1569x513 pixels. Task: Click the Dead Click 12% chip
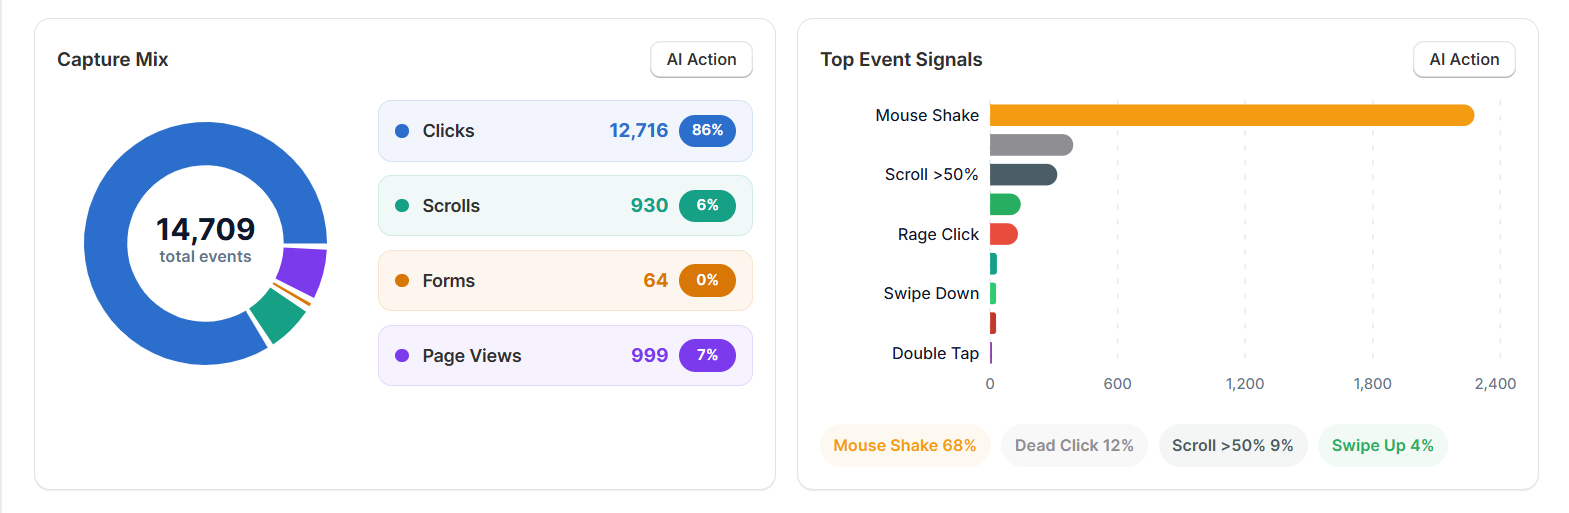pos(1074,446)
